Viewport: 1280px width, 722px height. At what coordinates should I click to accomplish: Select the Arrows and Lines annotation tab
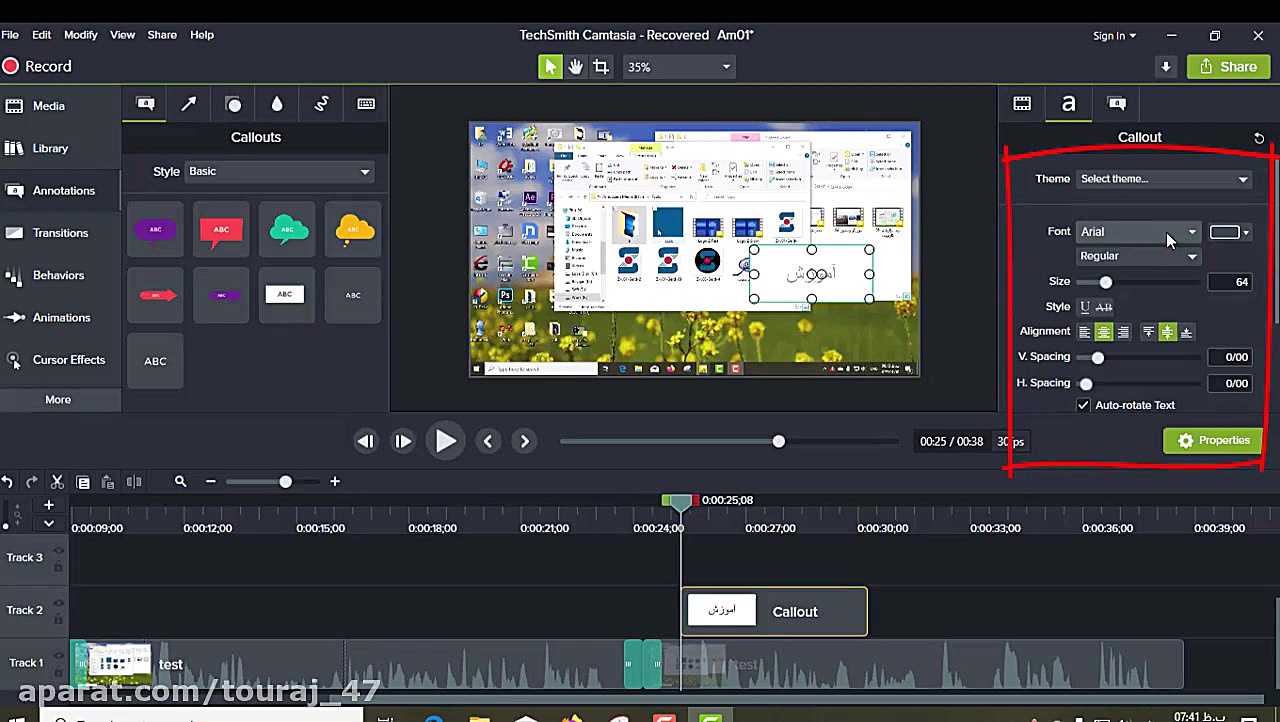coord(189,104)
